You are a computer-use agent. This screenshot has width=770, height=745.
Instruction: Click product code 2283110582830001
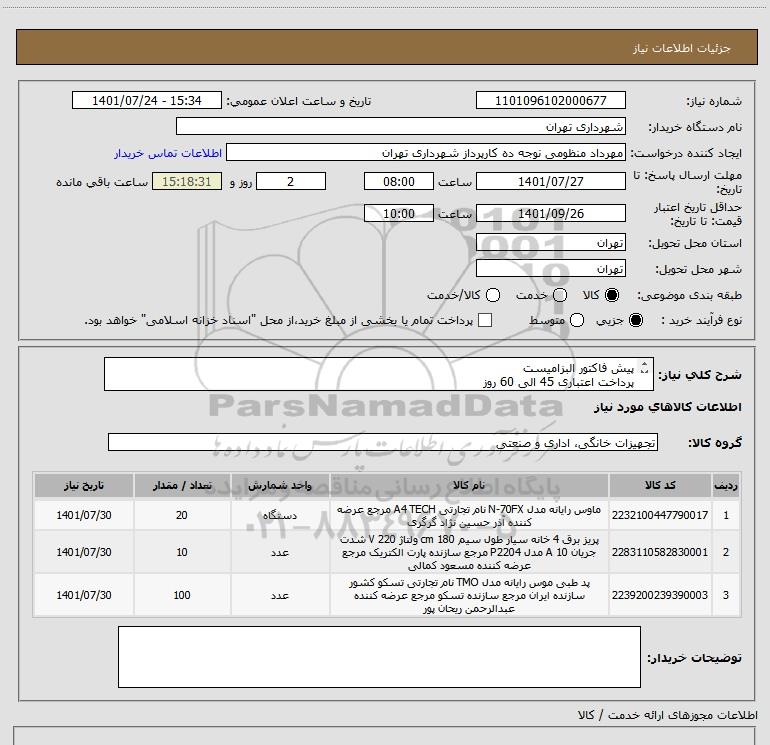[660, 552]
